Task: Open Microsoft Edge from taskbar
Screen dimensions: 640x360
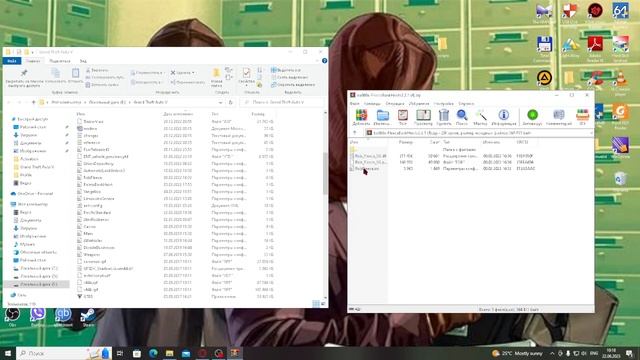Action: tap(153, 353)
